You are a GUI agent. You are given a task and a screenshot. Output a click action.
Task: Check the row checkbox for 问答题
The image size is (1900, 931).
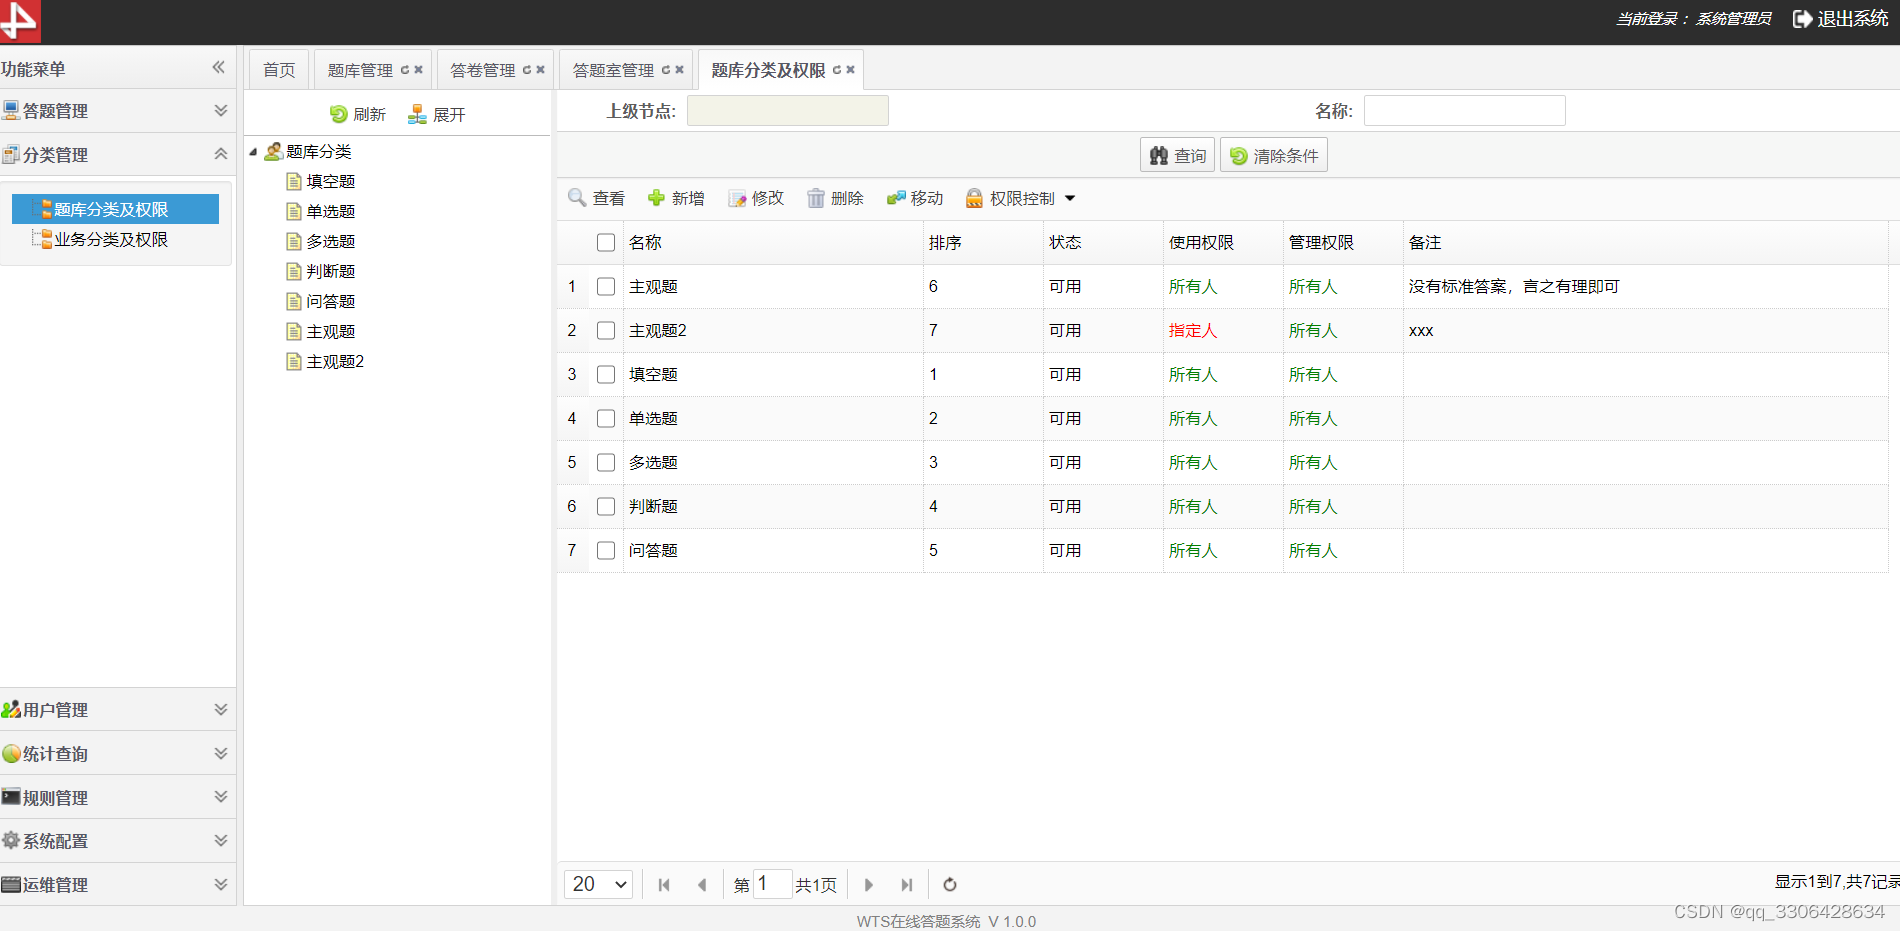point(606,550)
